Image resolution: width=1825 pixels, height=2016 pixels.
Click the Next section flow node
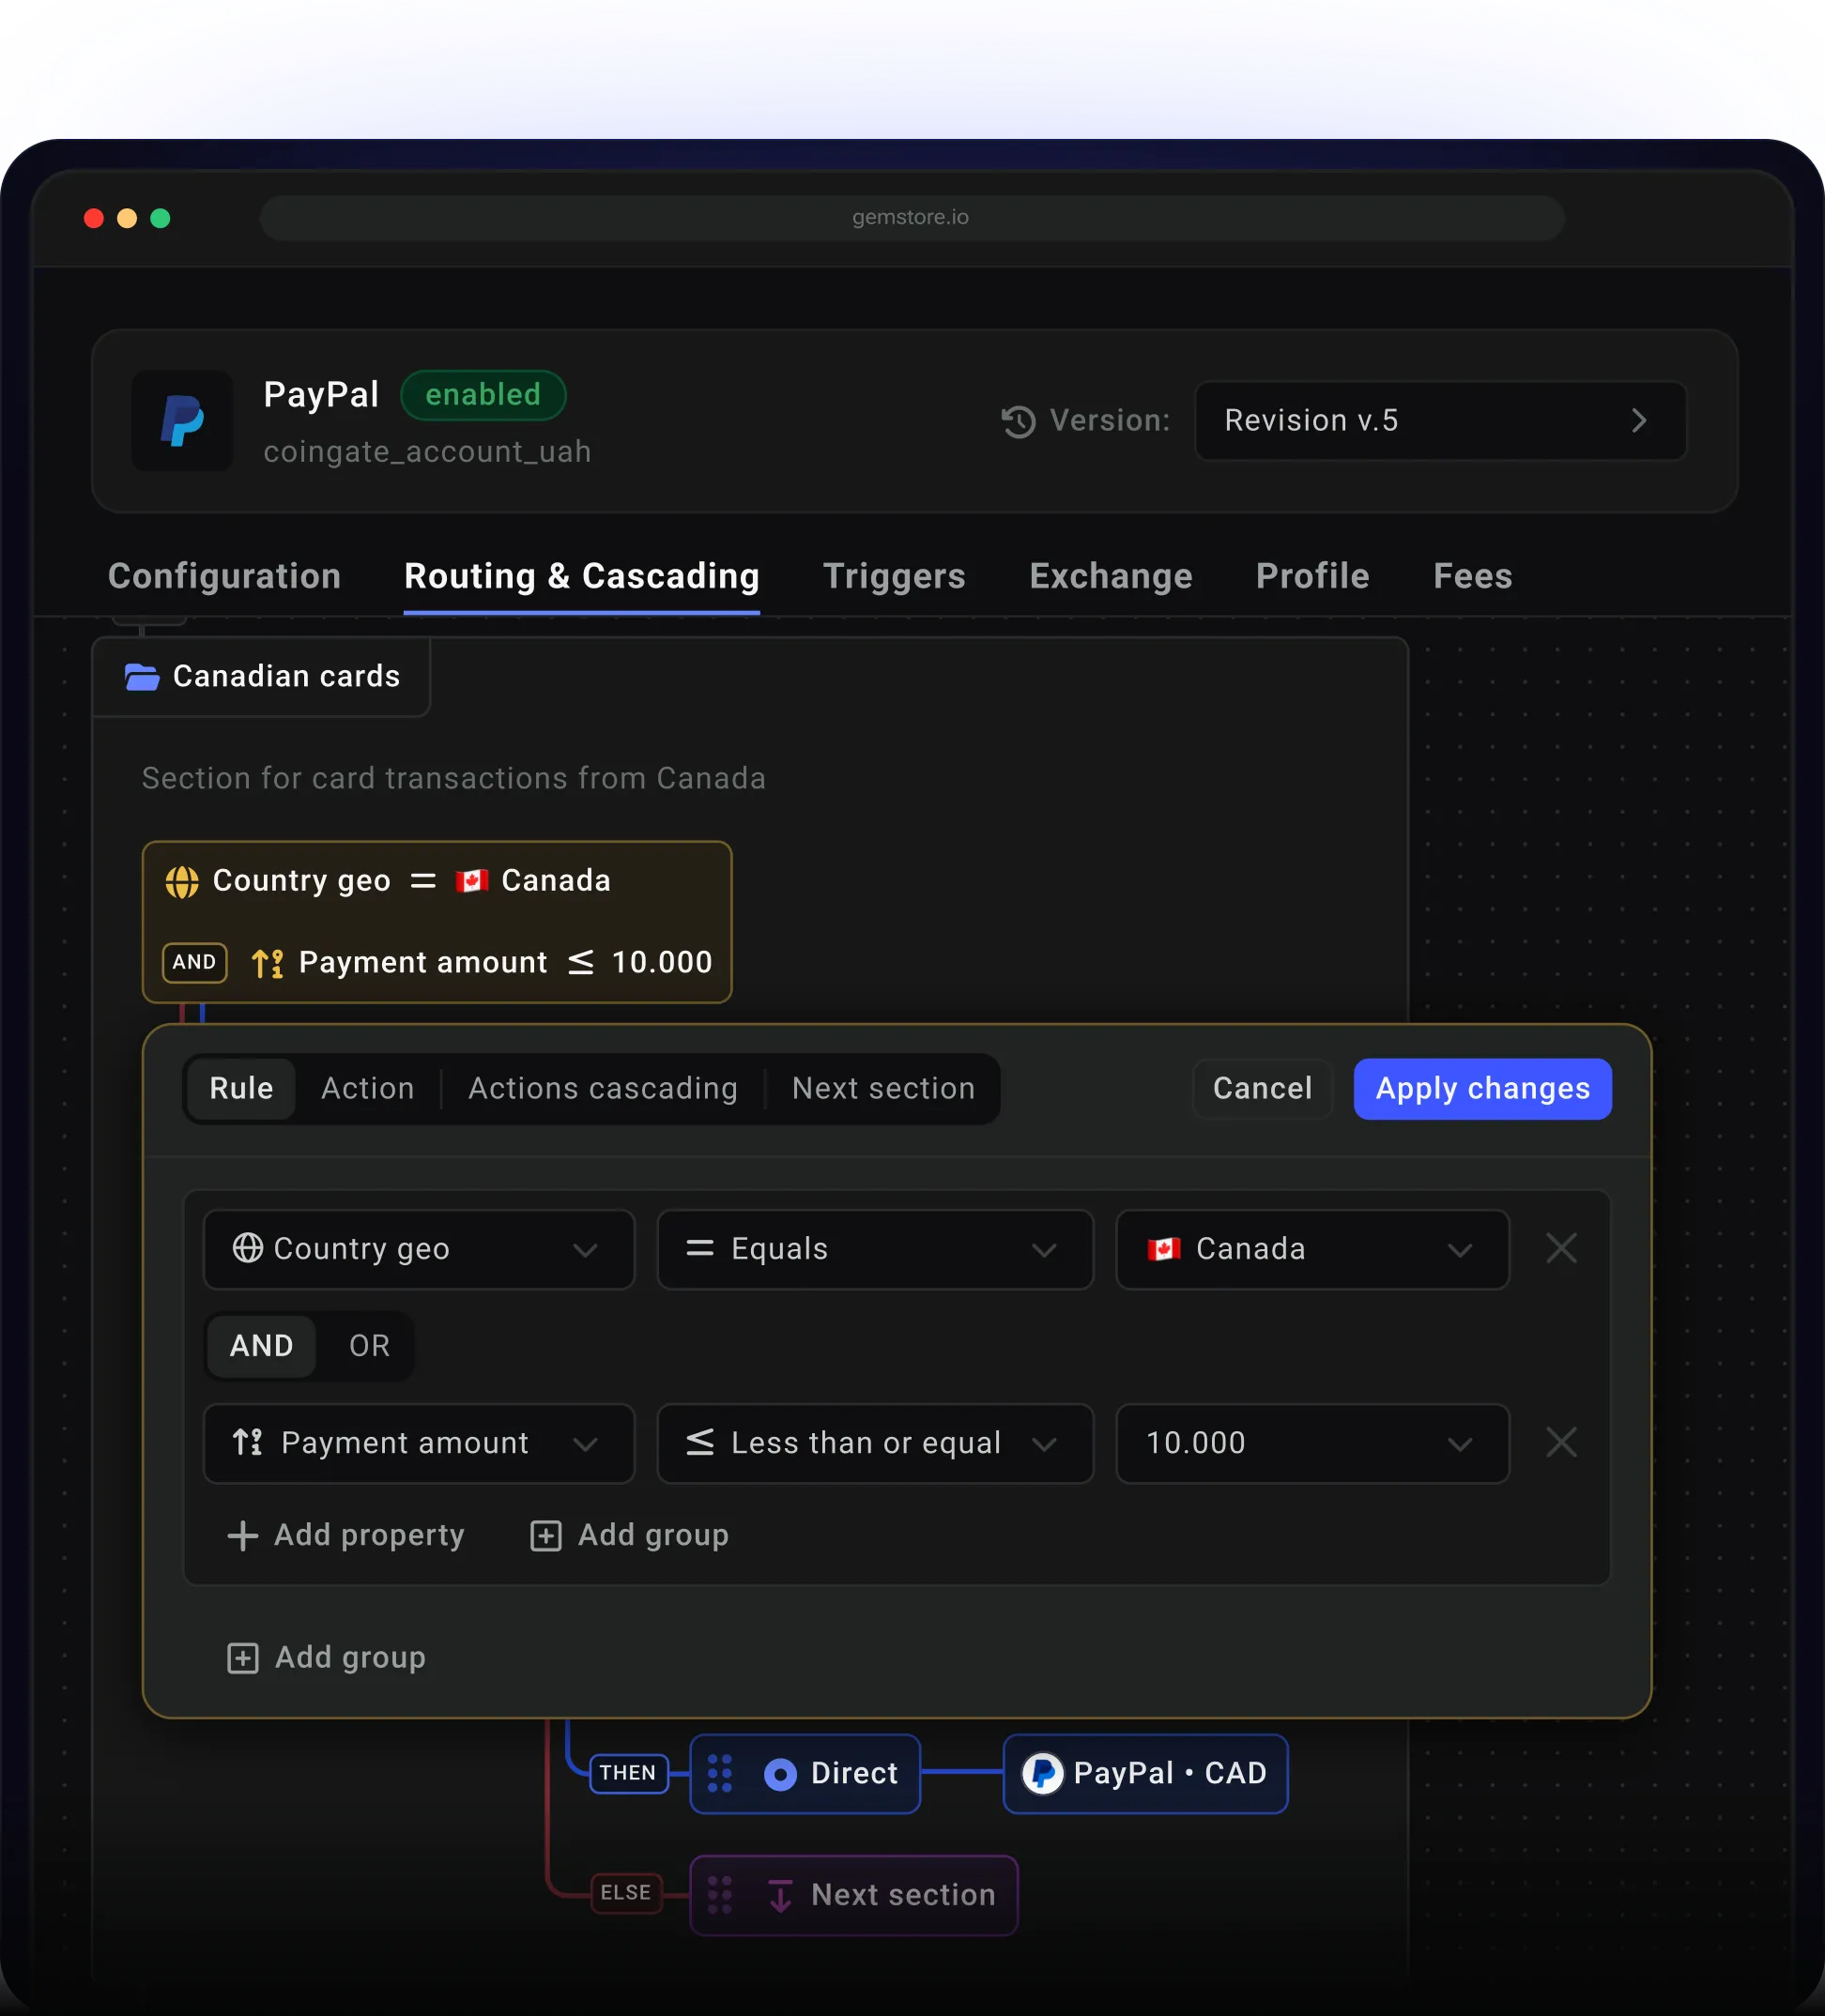[x=854, y=1895]
